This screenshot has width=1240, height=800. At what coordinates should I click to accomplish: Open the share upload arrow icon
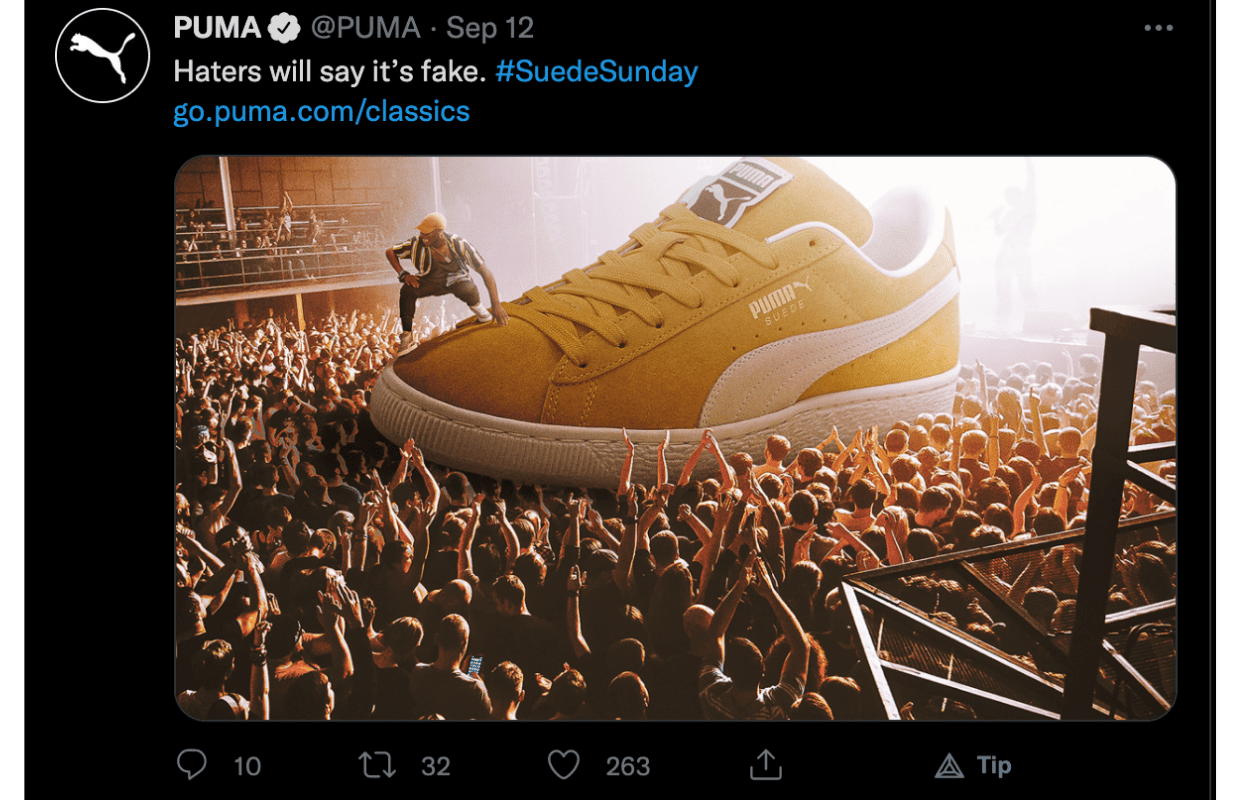pos(765,765)
